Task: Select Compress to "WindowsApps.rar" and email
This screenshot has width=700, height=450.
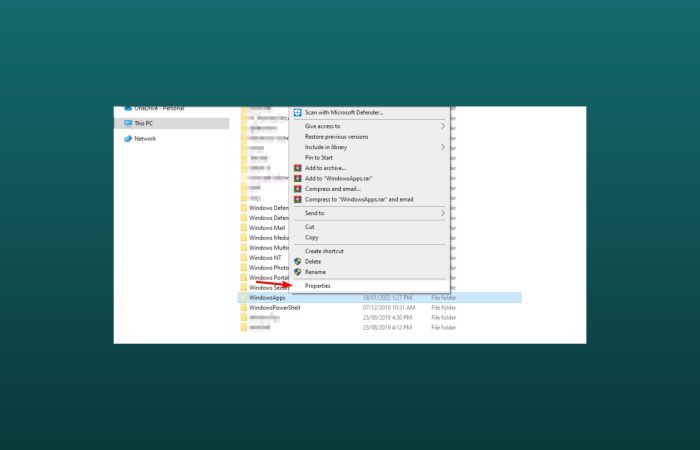Action: (359, 200)
